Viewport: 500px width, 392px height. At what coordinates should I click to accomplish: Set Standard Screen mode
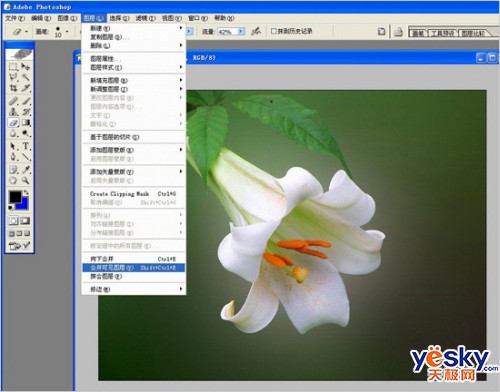click(12, 233)
